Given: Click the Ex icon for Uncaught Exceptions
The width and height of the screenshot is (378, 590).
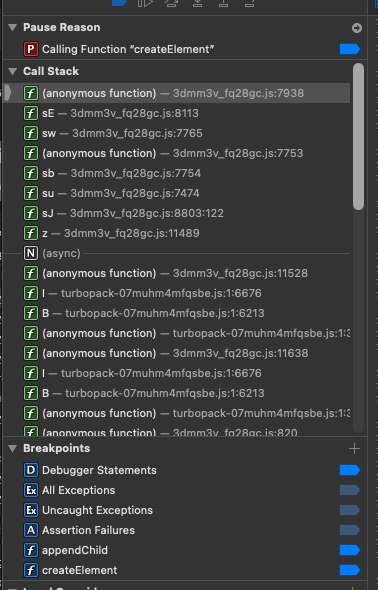Looking at the screenshot, I should point(31,510).
